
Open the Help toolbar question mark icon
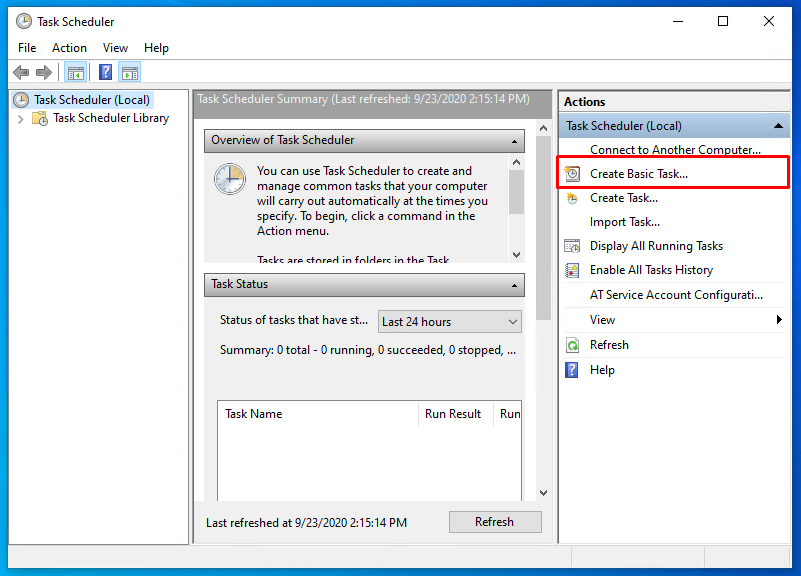coord(105,73)
